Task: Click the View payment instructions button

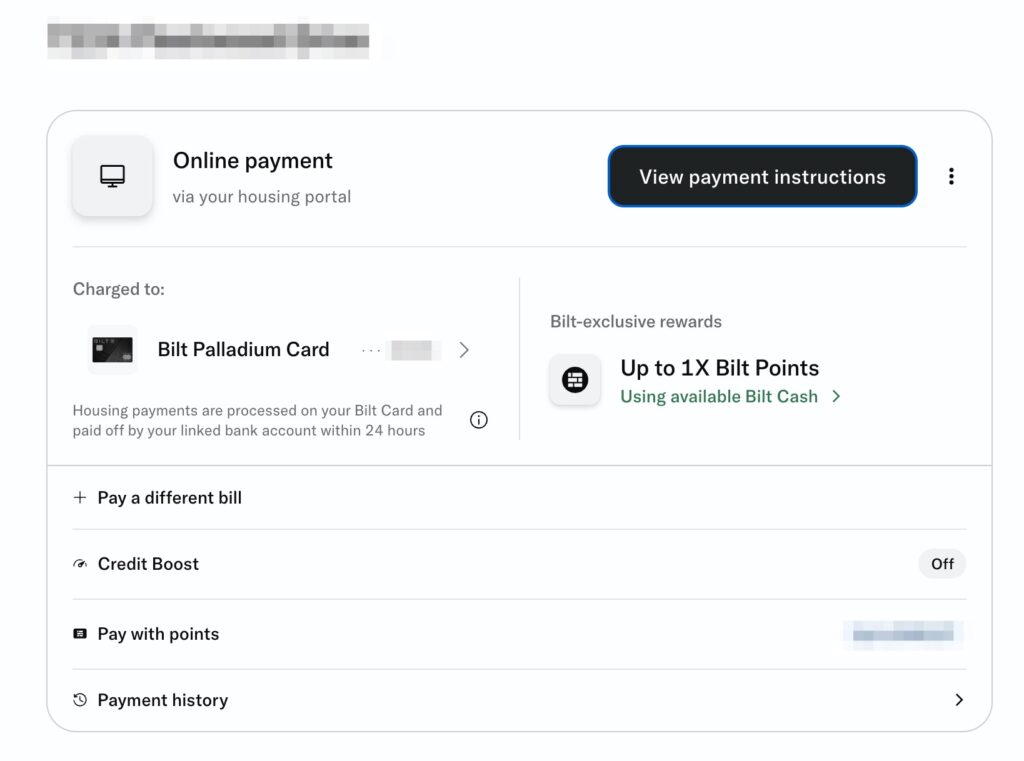Action: pos(761,176)
